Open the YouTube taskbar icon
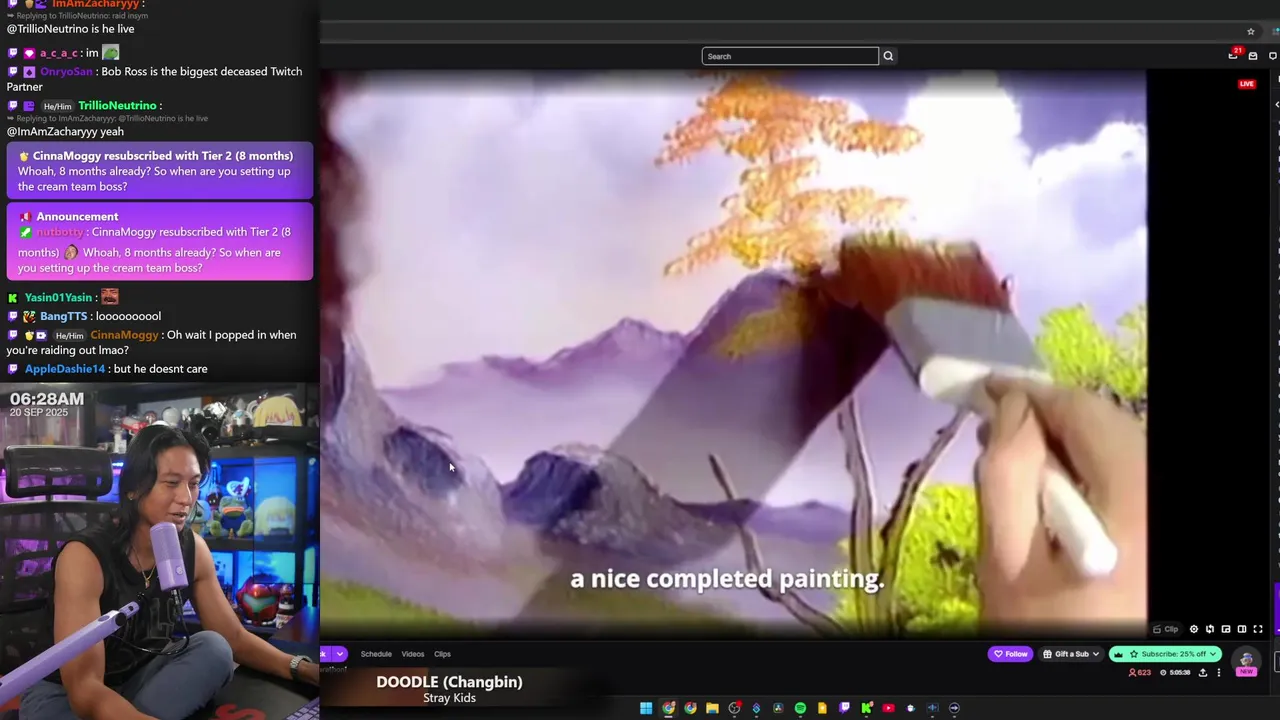The height and width of the screenshot is (720, 1280). [x=888, y=708]
